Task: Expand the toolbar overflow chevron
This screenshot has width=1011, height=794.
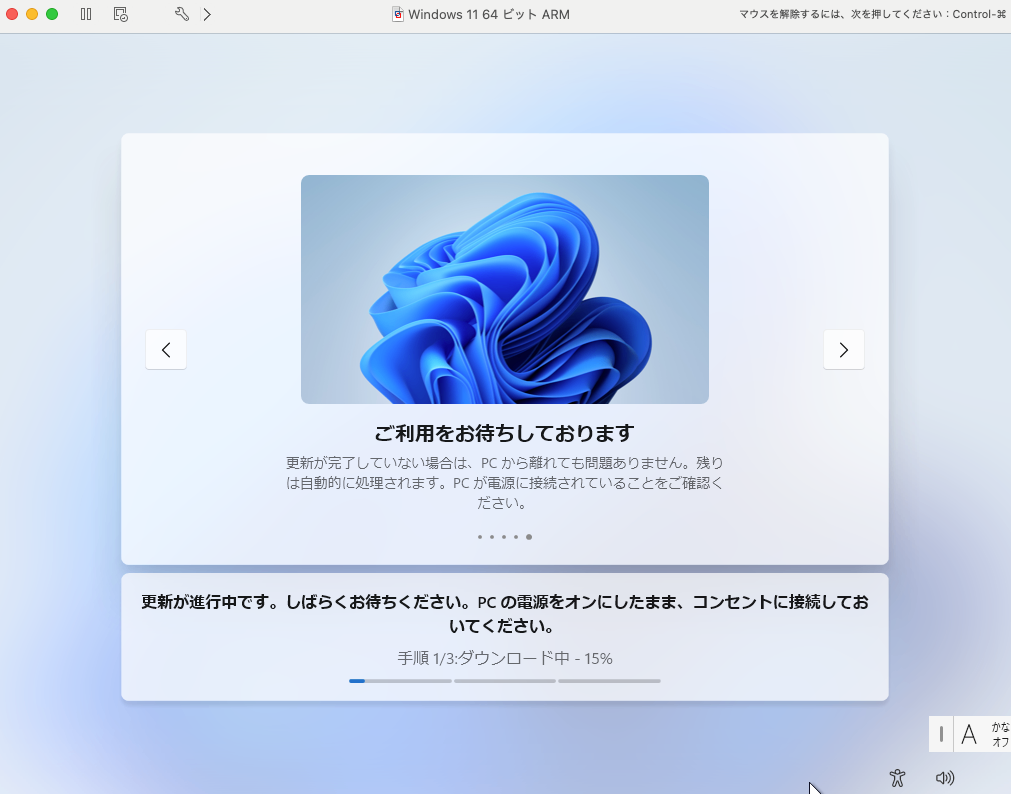Action: tap(207, 14)
